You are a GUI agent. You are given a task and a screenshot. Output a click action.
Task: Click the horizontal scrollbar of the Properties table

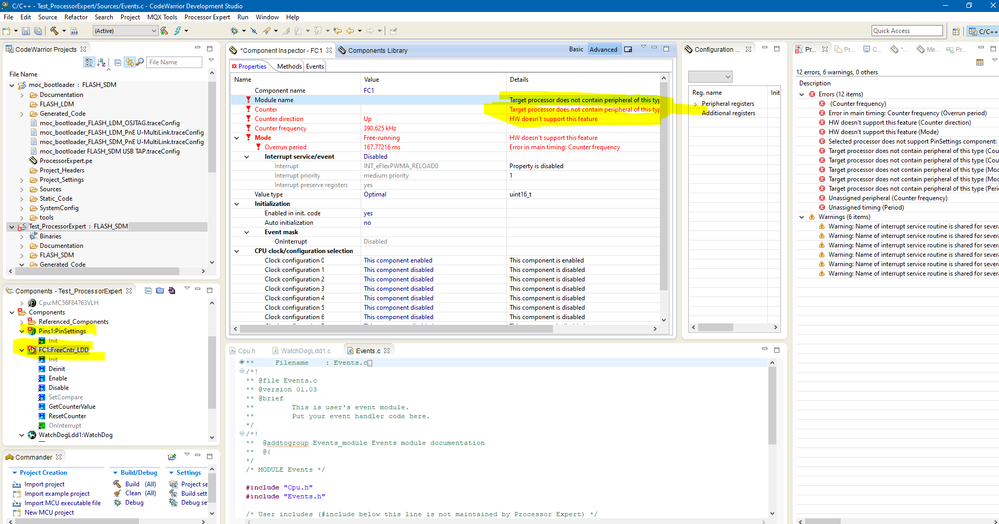click(446, 329)
